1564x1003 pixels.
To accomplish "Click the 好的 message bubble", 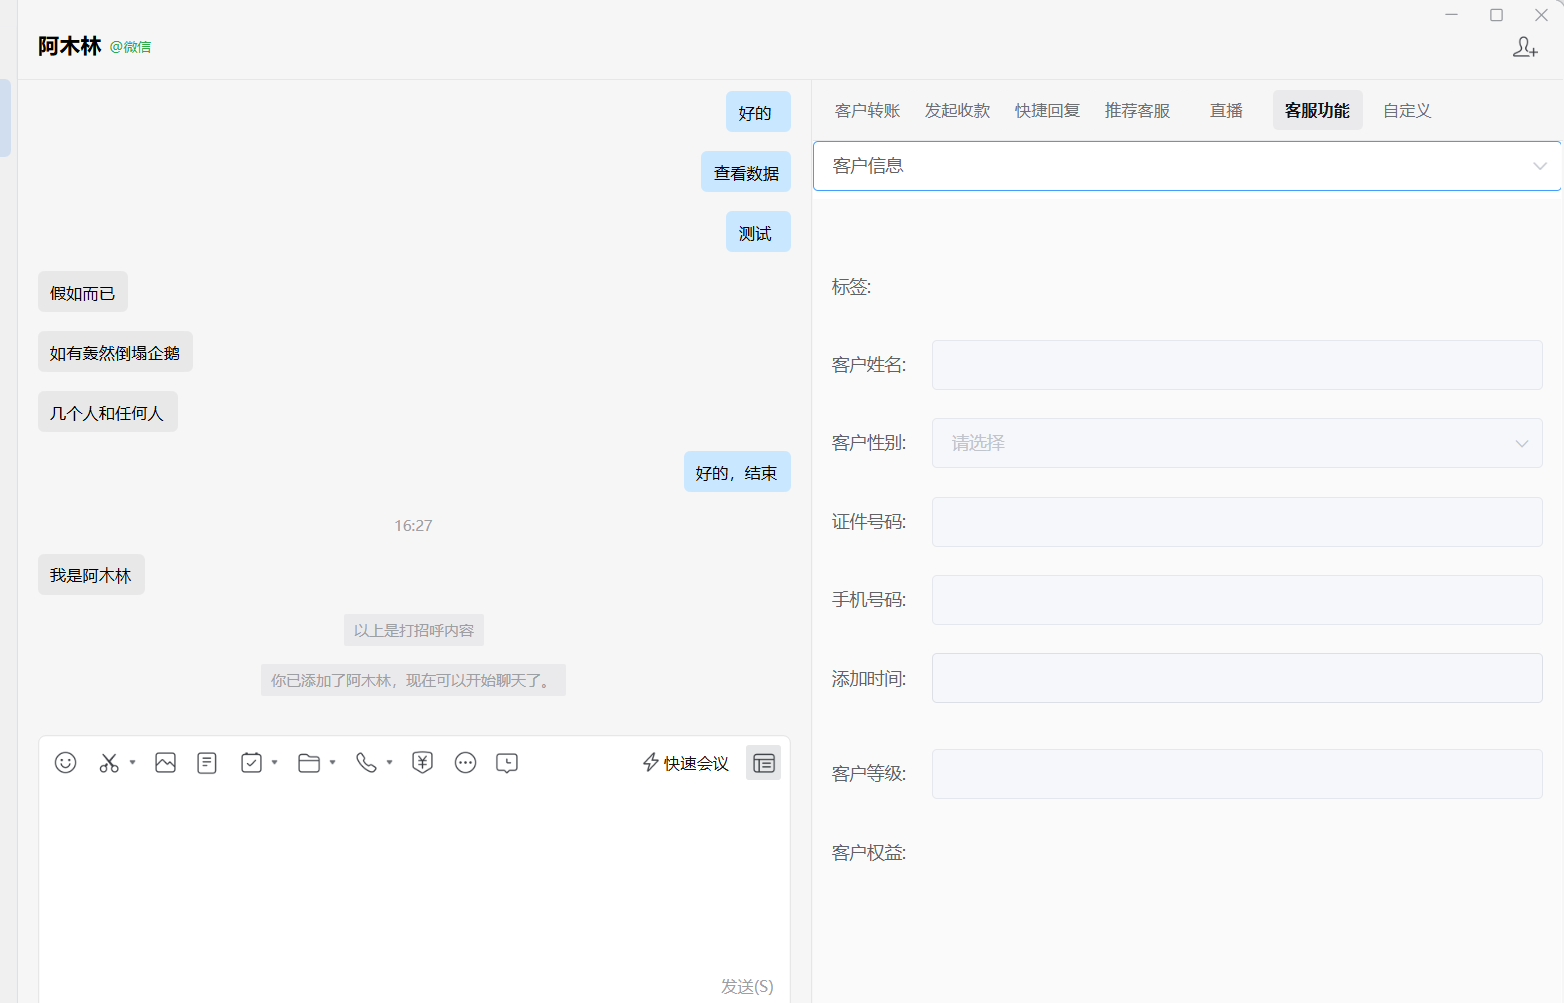I will click(x=758, y=112).
